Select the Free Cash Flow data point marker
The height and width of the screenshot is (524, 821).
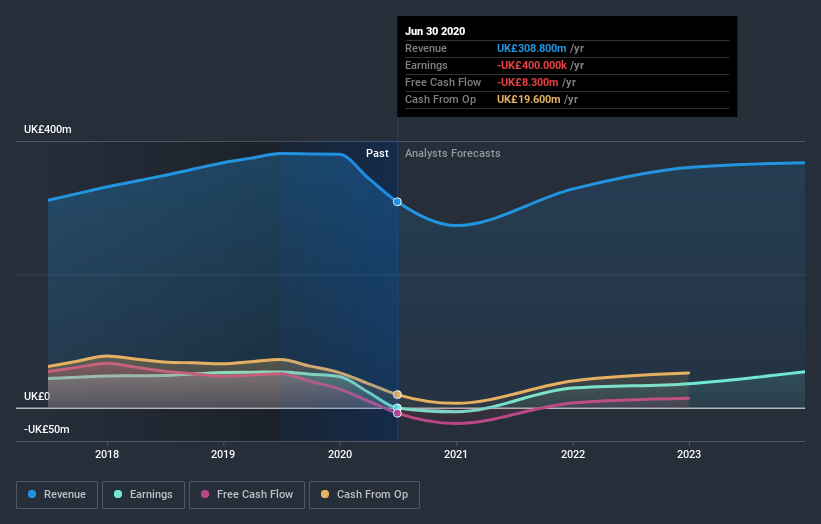pyautogui.click(x=397, y=414)
